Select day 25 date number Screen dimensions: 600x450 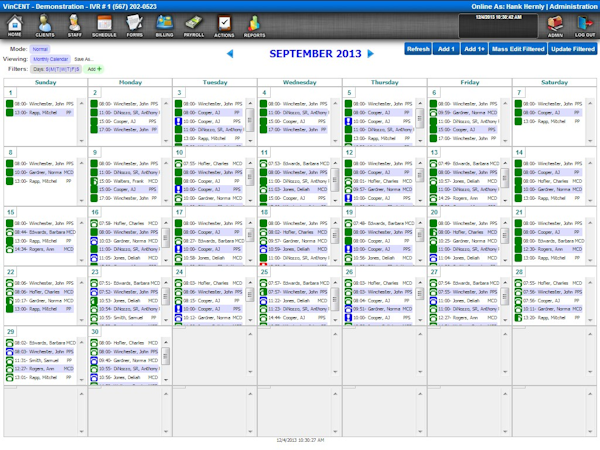264,272
